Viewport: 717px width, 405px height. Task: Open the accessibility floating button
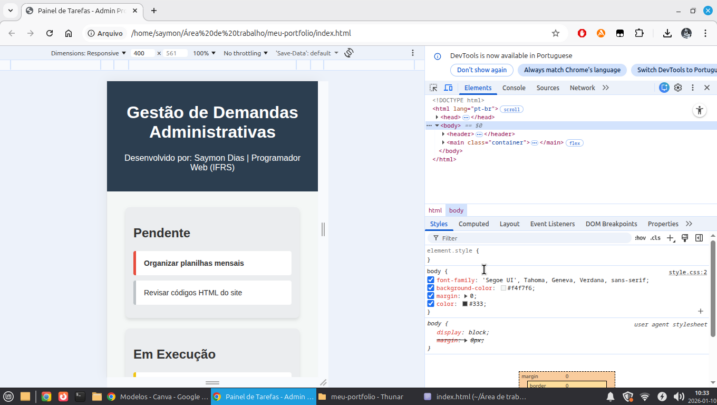[700, 111]
